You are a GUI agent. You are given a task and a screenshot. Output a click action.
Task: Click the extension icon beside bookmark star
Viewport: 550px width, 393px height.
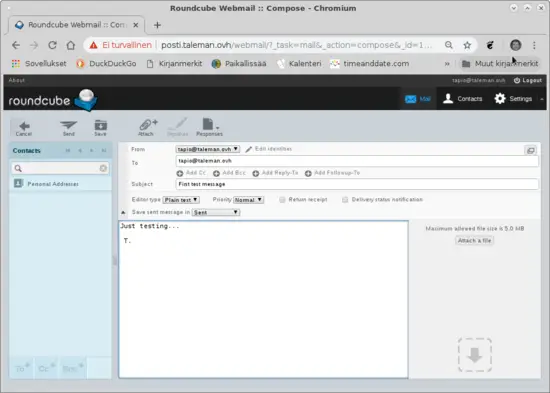click(490, 45)
